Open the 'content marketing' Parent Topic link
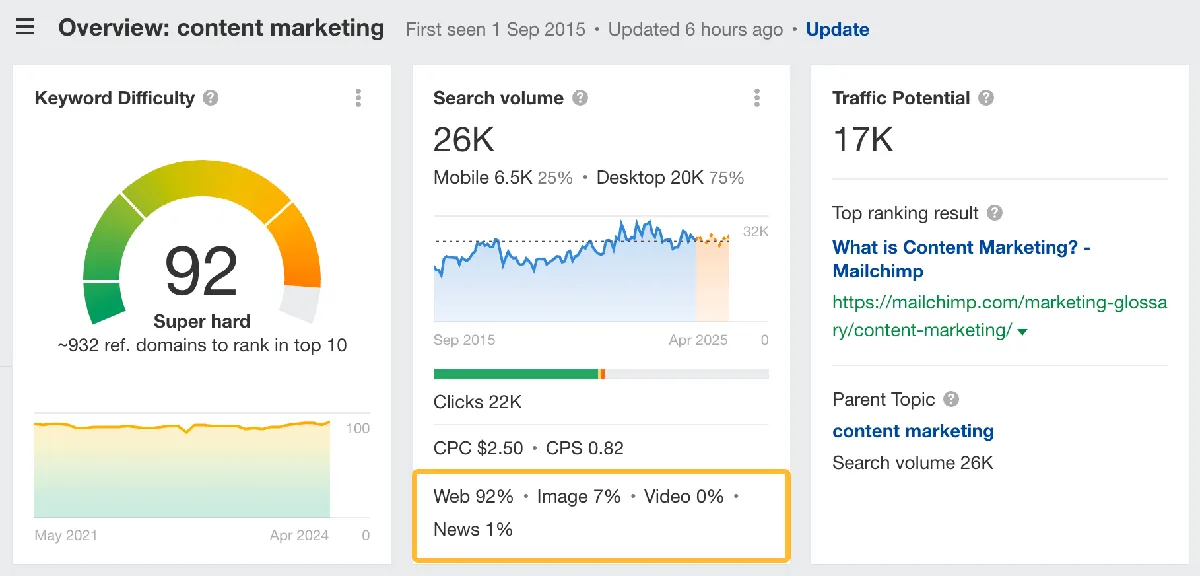Image resolution: width=1200 pixels, height=576 pixels. pos(913,431)
